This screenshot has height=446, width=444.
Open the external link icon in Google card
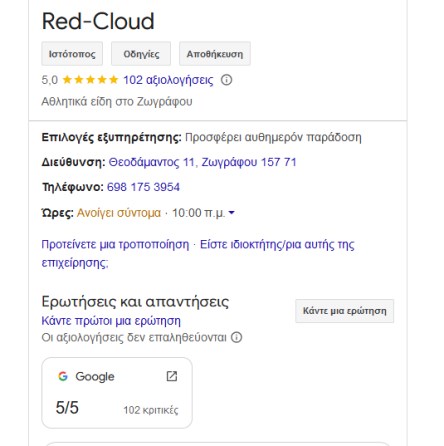(x=172, y=376)
